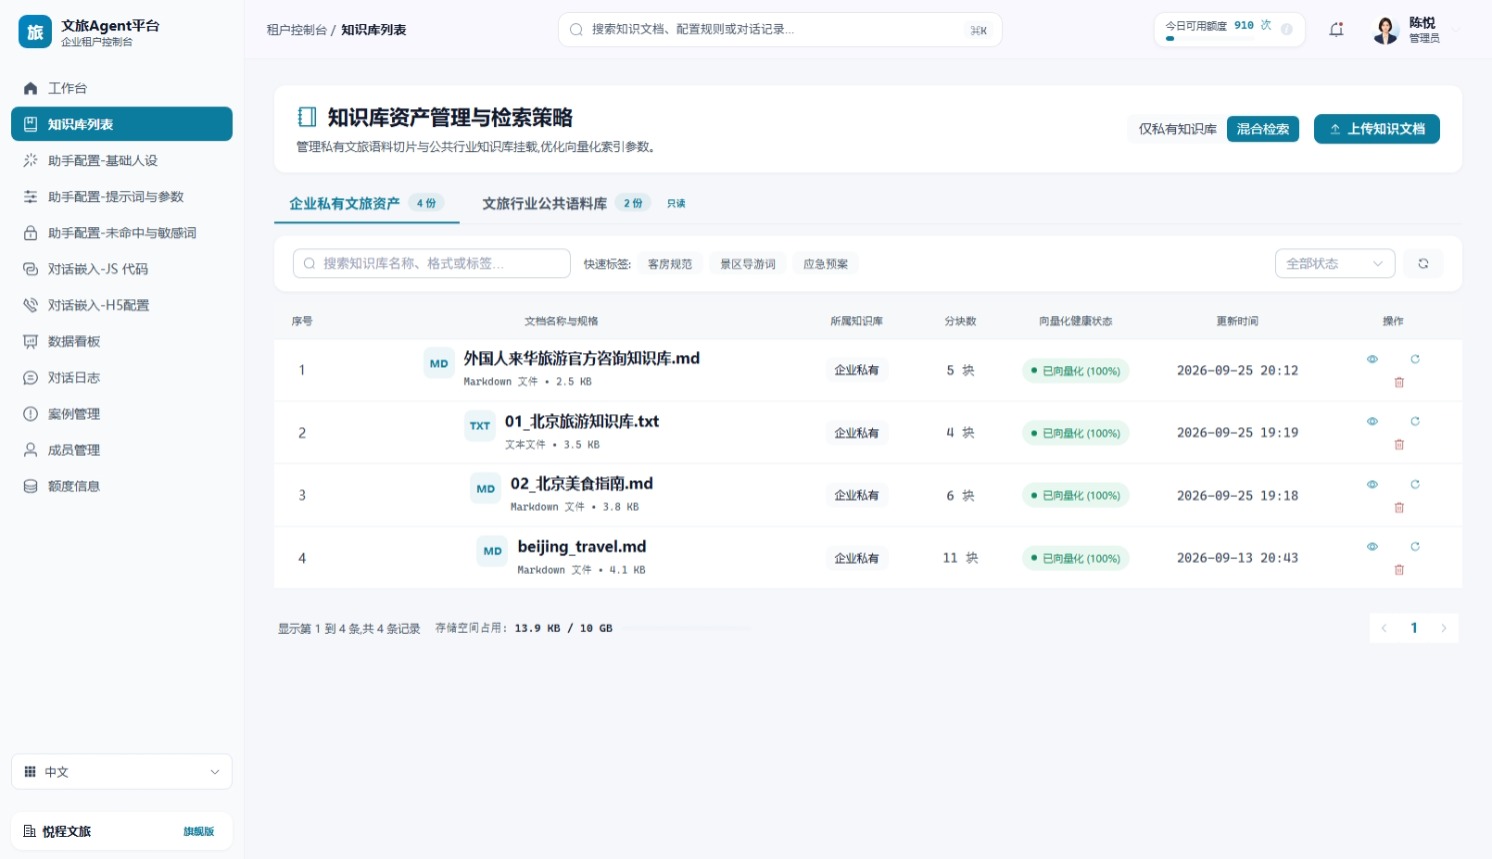This screenshot has height=859, width=1492.
Task: Delete 外国人来华旅游官方咨询知识库.md via its trash icon
Action: [x=1399, y=382]
